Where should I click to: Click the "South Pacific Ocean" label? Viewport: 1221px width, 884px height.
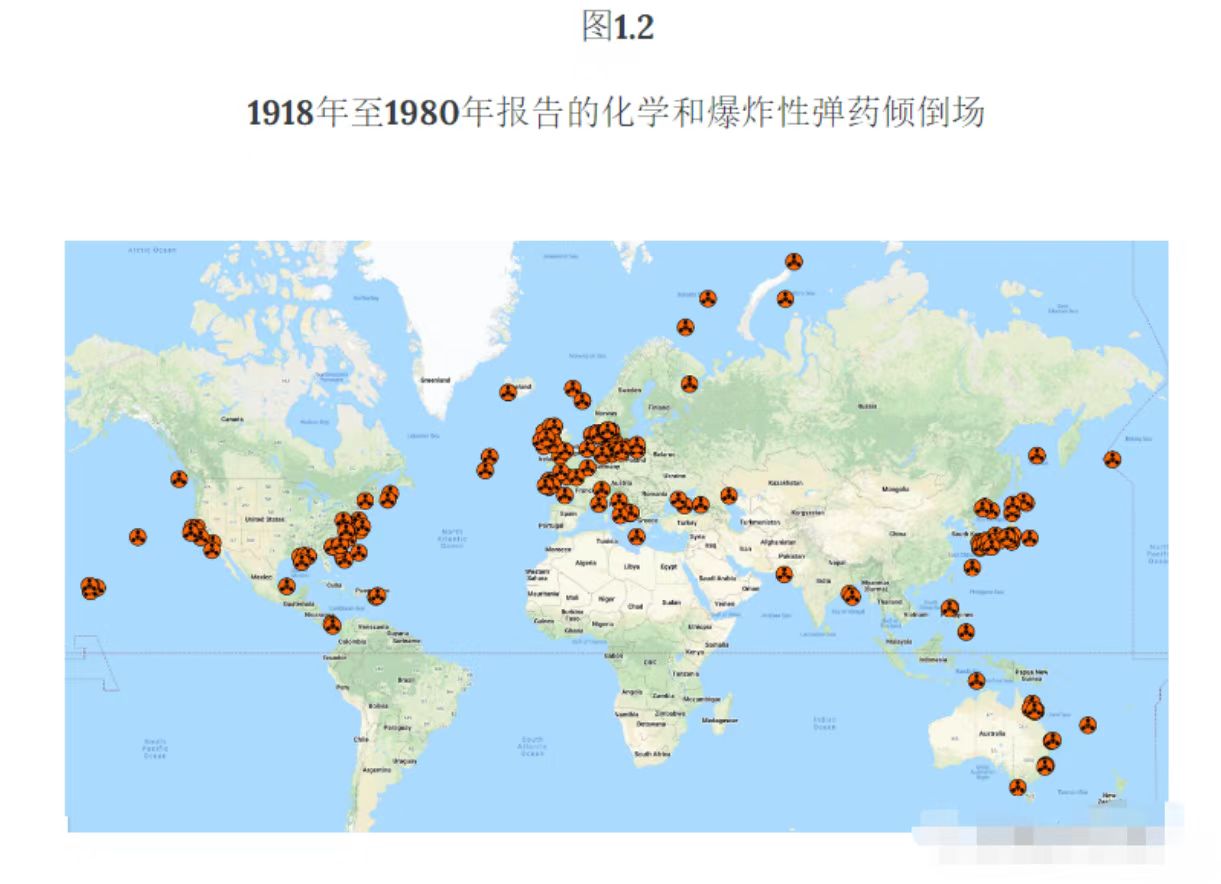pyautogui.click(x=154, y=749)
